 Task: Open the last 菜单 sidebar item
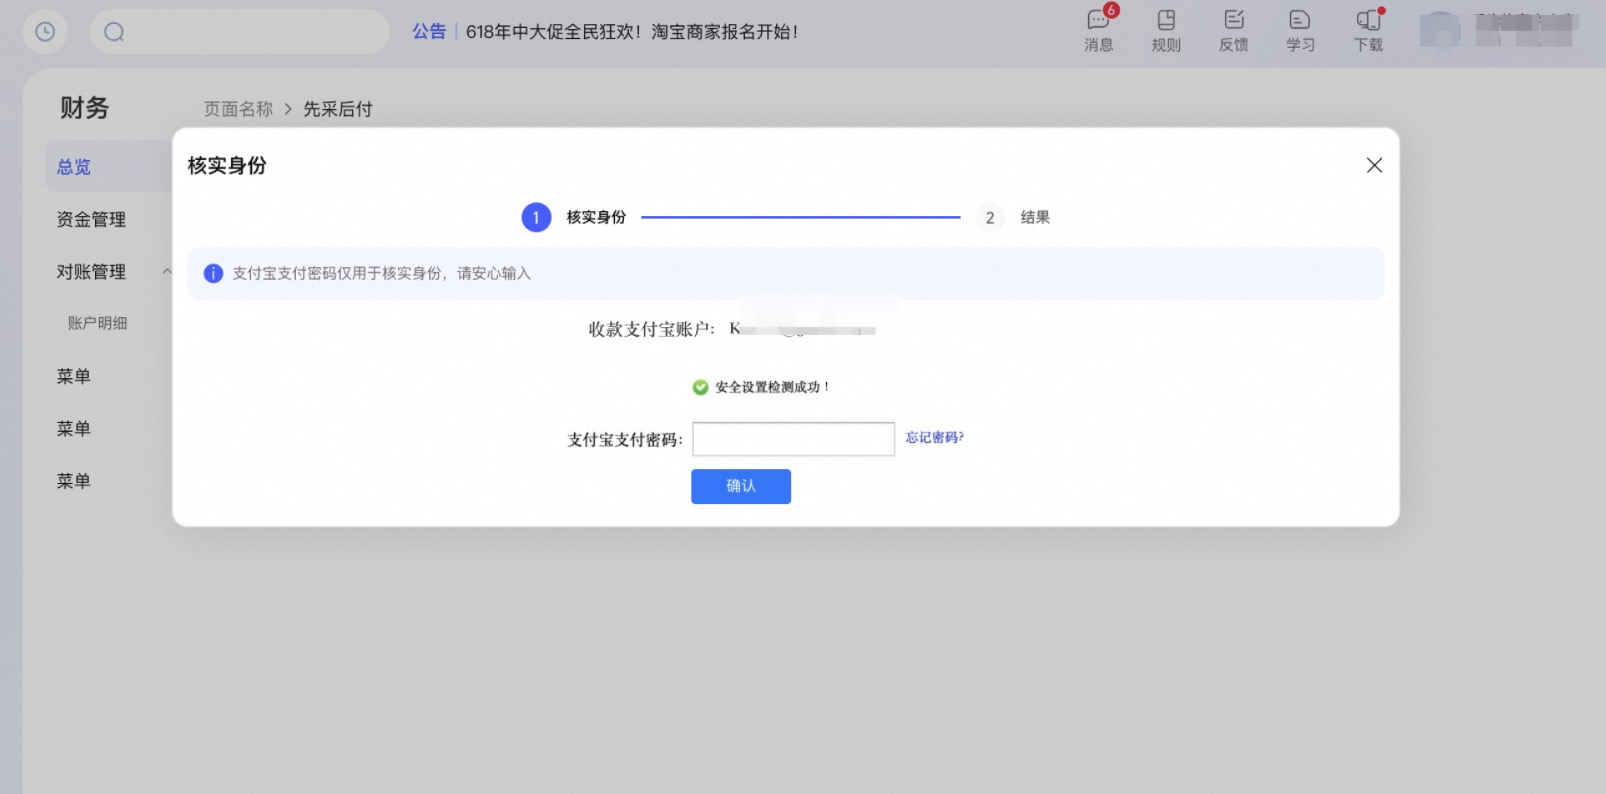(73, 480)
